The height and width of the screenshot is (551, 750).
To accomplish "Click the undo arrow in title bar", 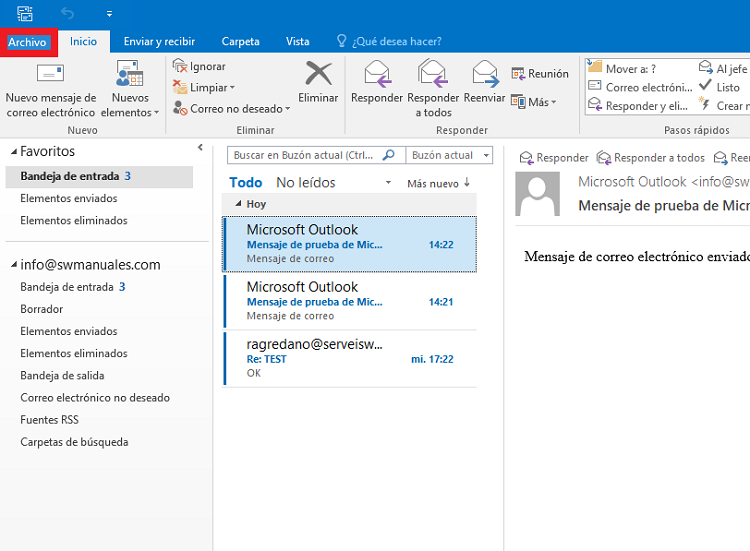I will coord(67,13).
